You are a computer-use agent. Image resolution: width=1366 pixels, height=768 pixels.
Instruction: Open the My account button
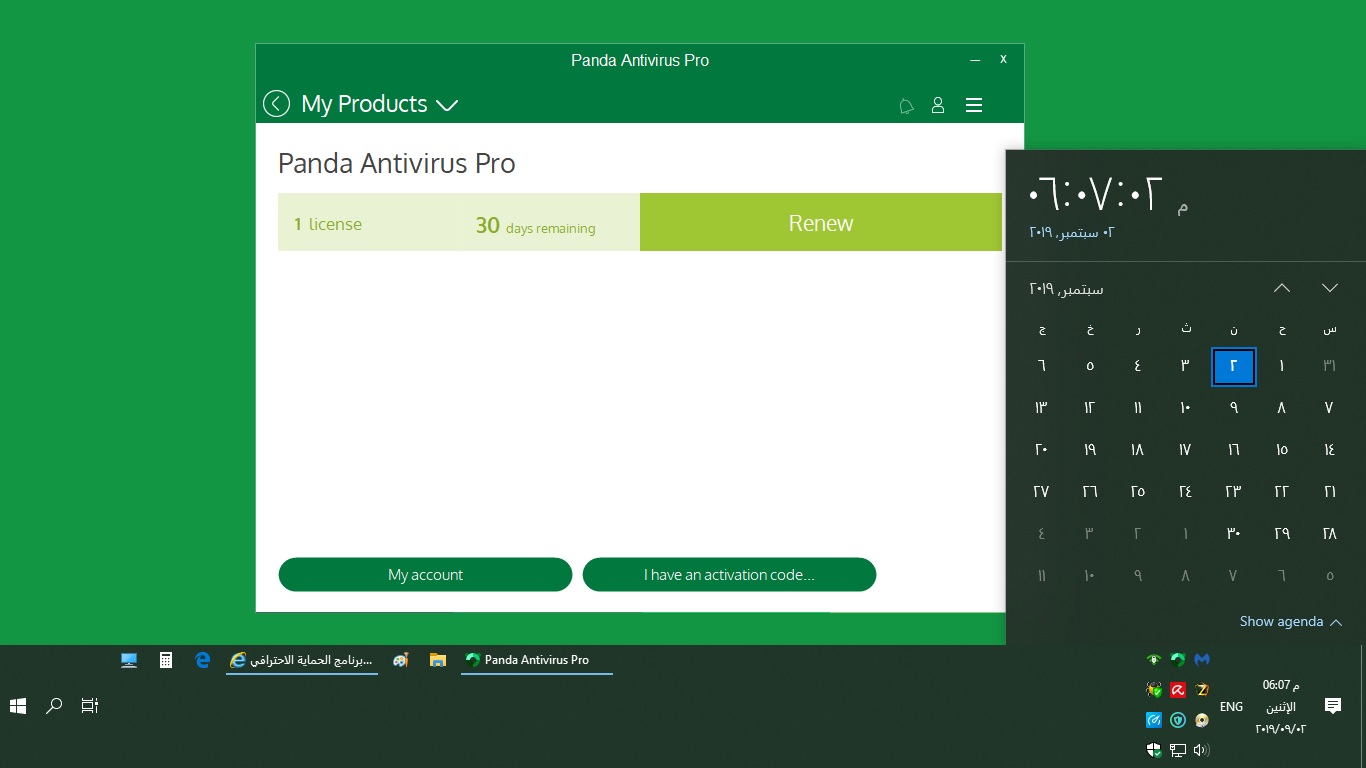[425, 575]
